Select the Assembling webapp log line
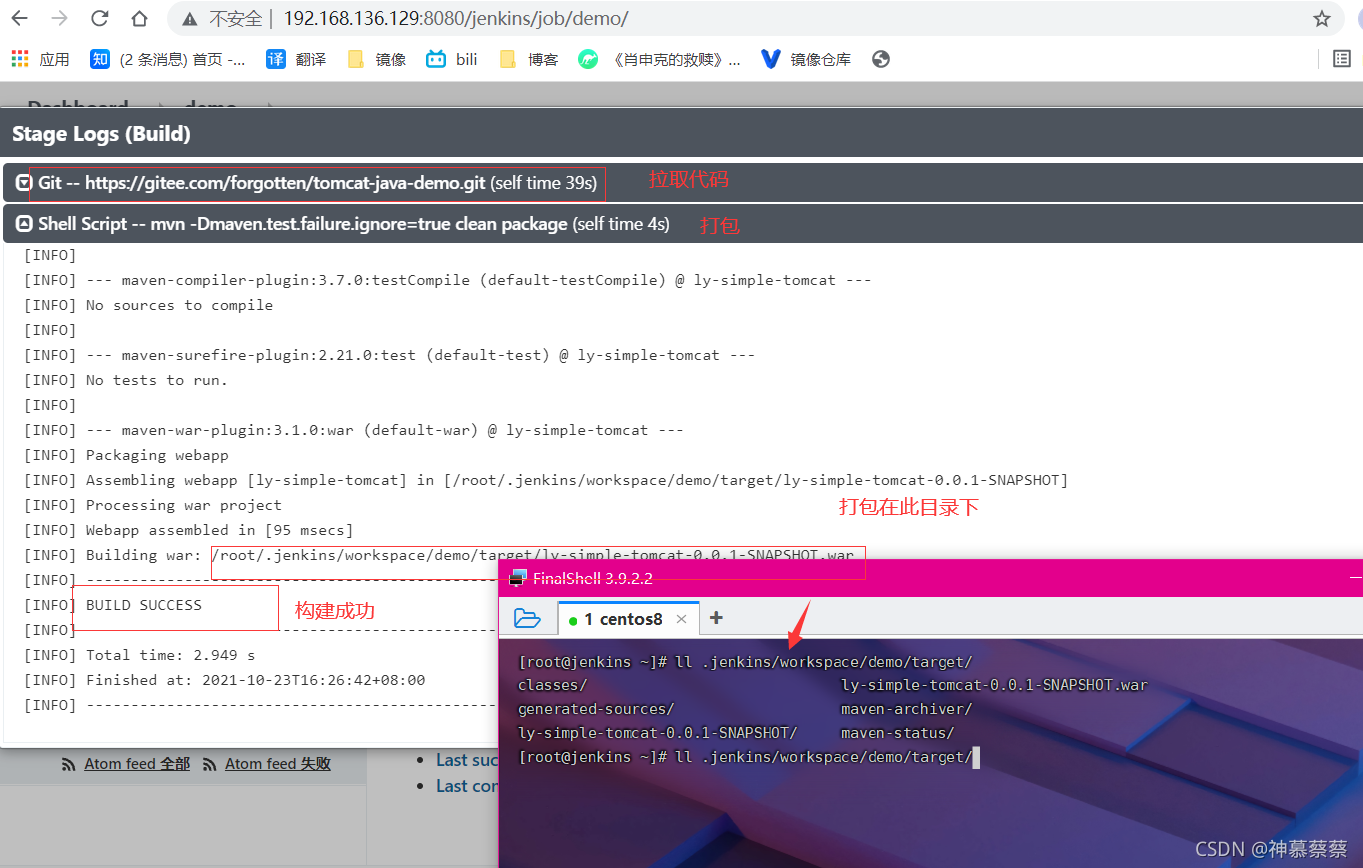1363x868 pixels. click(x=546, y=480)
